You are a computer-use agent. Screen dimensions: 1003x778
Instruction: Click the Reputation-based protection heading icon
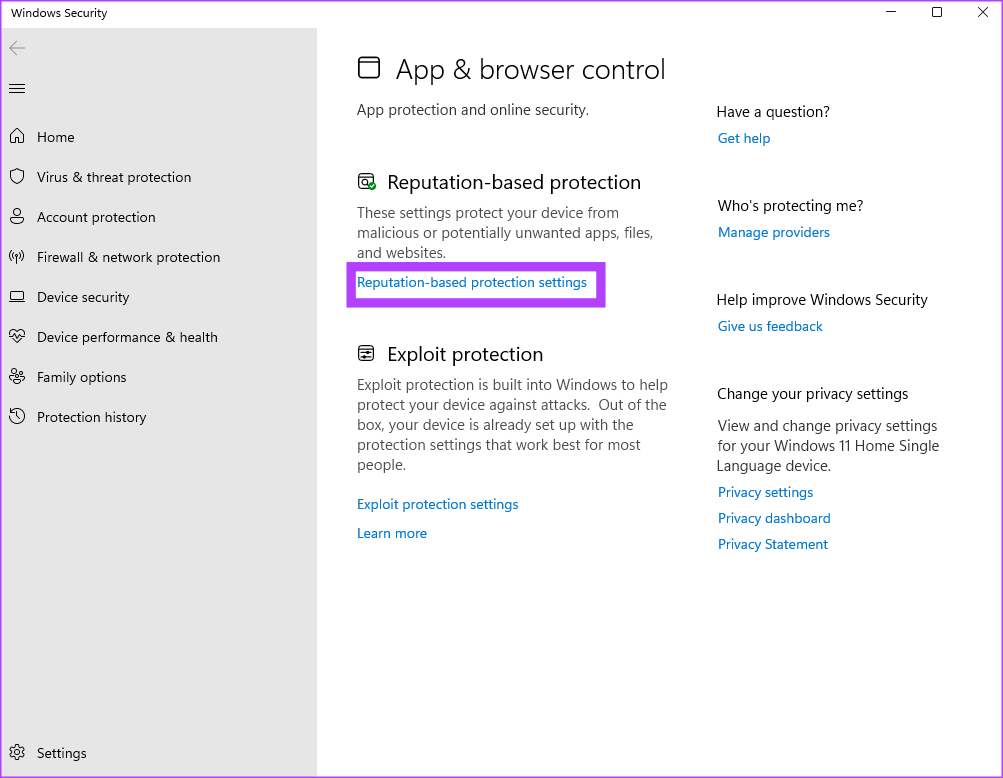pos(367,182)
